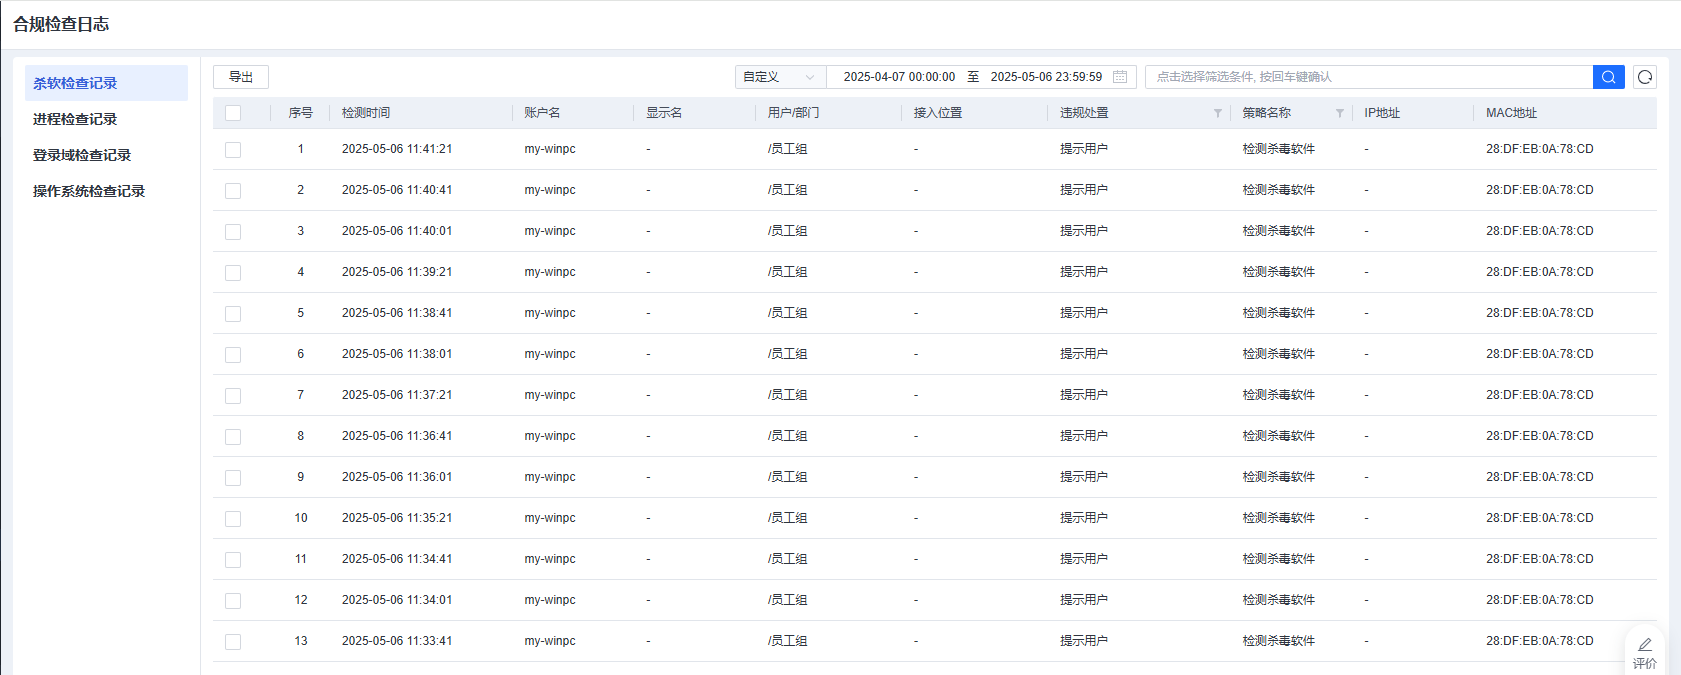Click the 检测时间 column header

[x=366, y=113]
